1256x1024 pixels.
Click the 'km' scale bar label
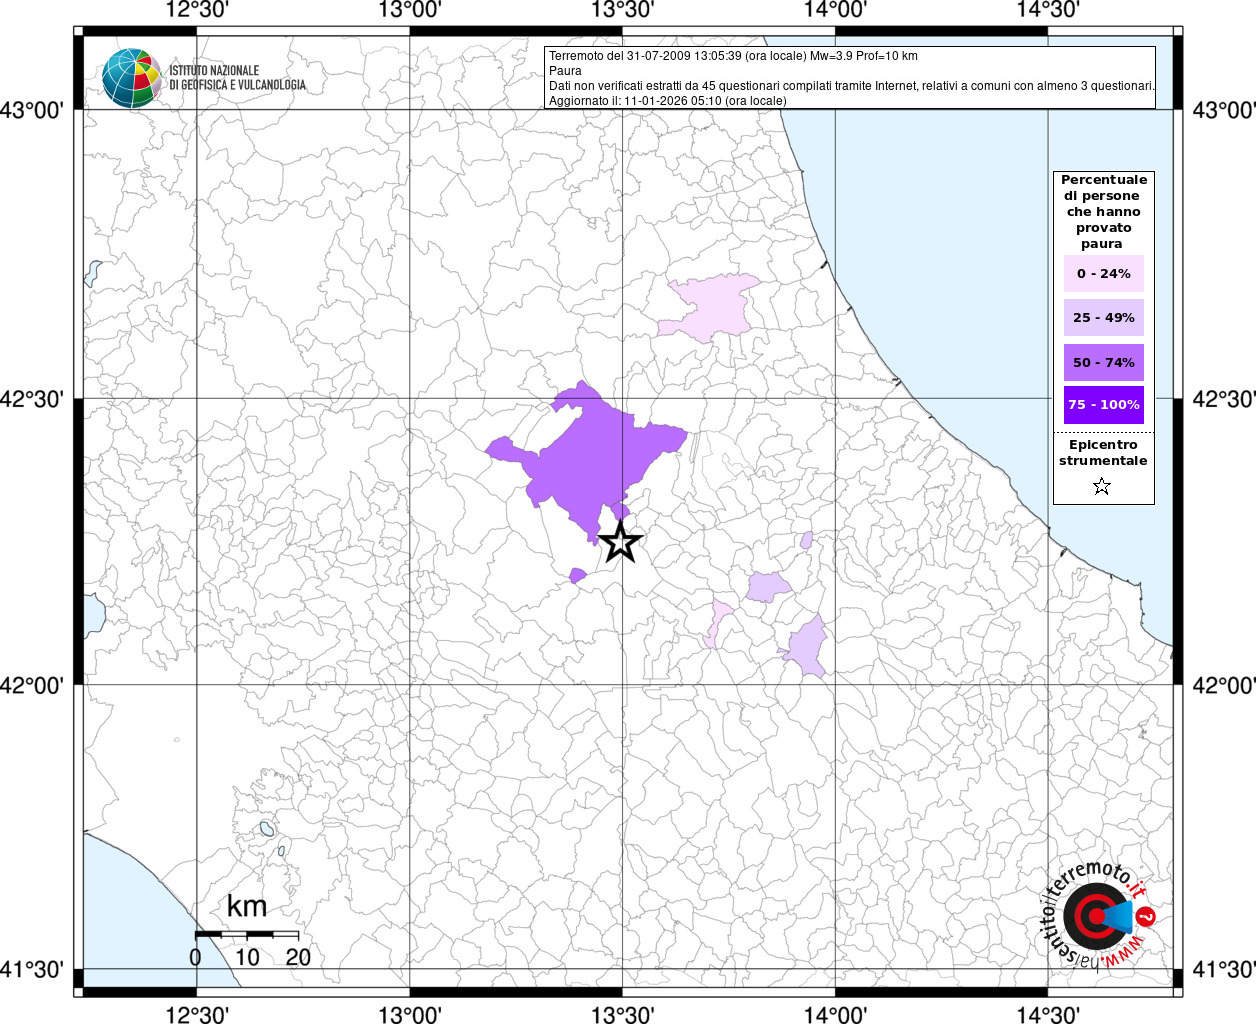click(246, 906)
